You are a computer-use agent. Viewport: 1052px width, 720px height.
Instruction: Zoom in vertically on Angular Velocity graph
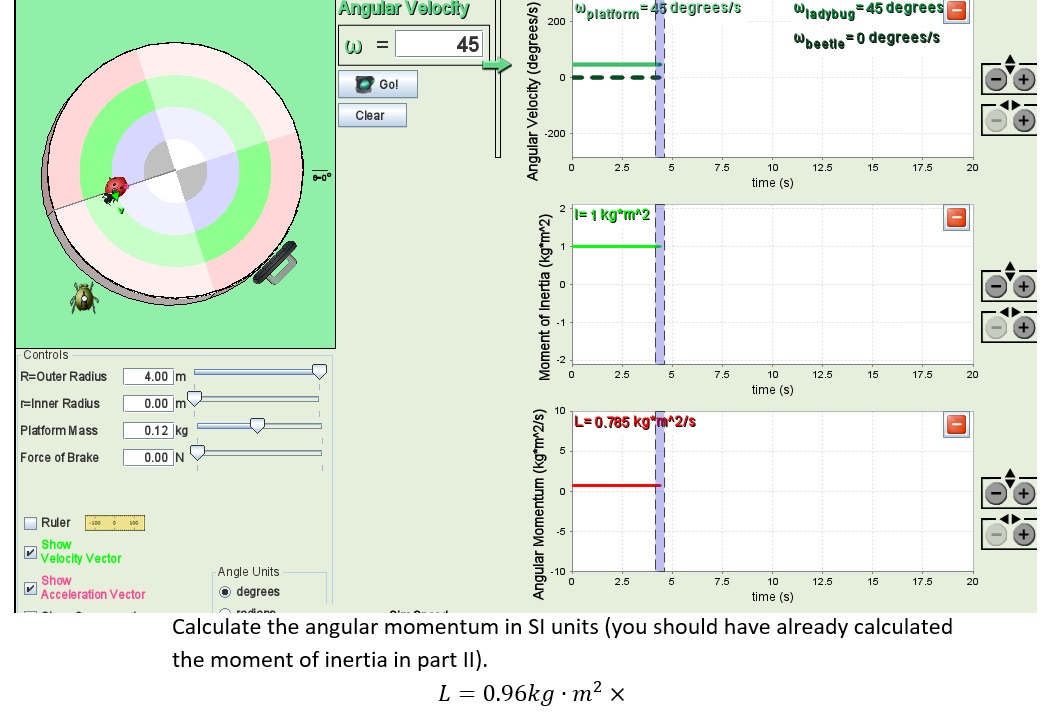pyautogui.click(x=1023, y=80)
